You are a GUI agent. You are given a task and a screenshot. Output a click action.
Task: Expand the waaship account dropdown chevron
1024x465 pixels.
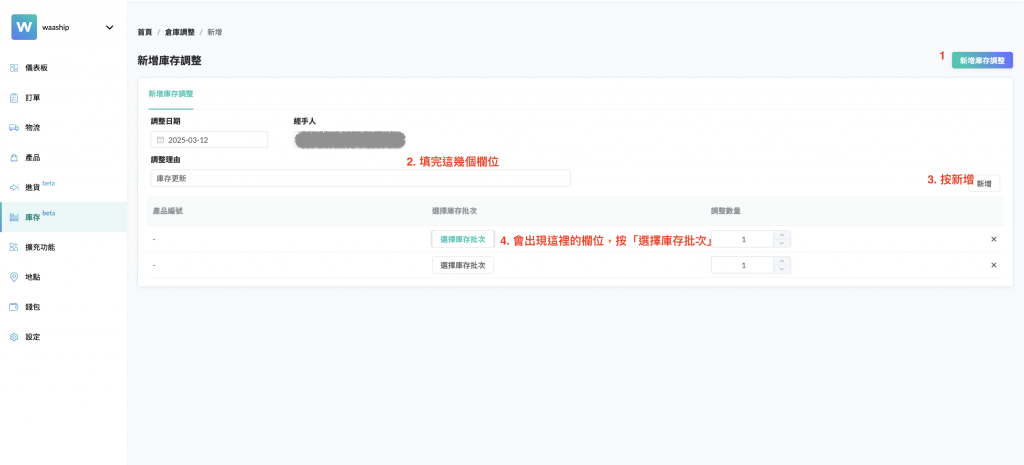click(109, 27)
